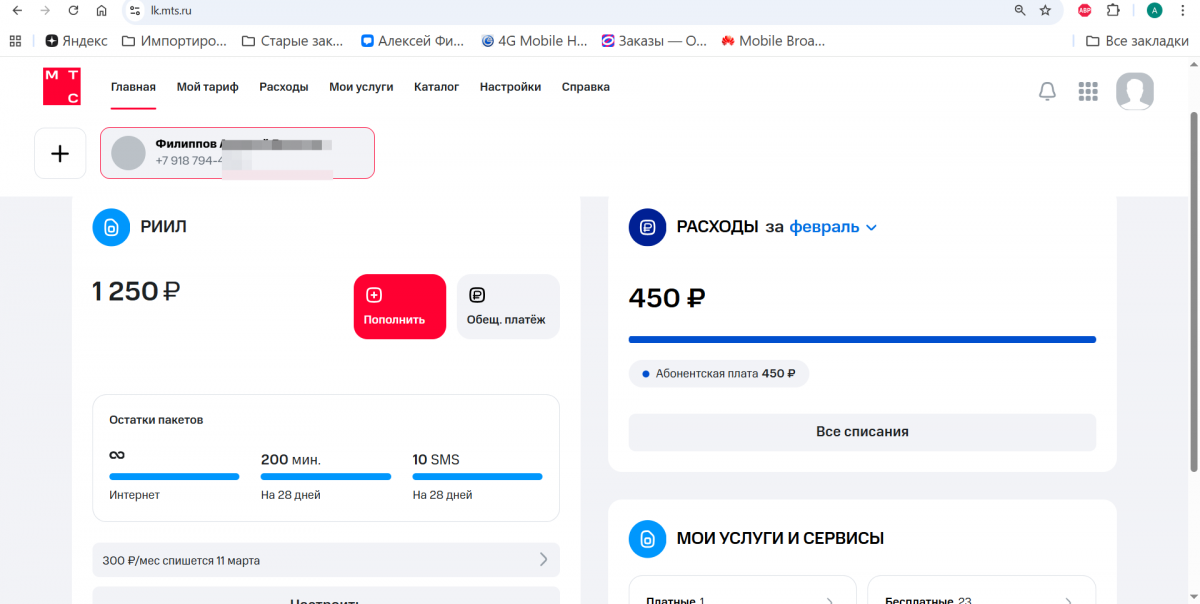Open the user profile avatar
The width and height of the screenshot is (1200, 604).
[1134, 92]
